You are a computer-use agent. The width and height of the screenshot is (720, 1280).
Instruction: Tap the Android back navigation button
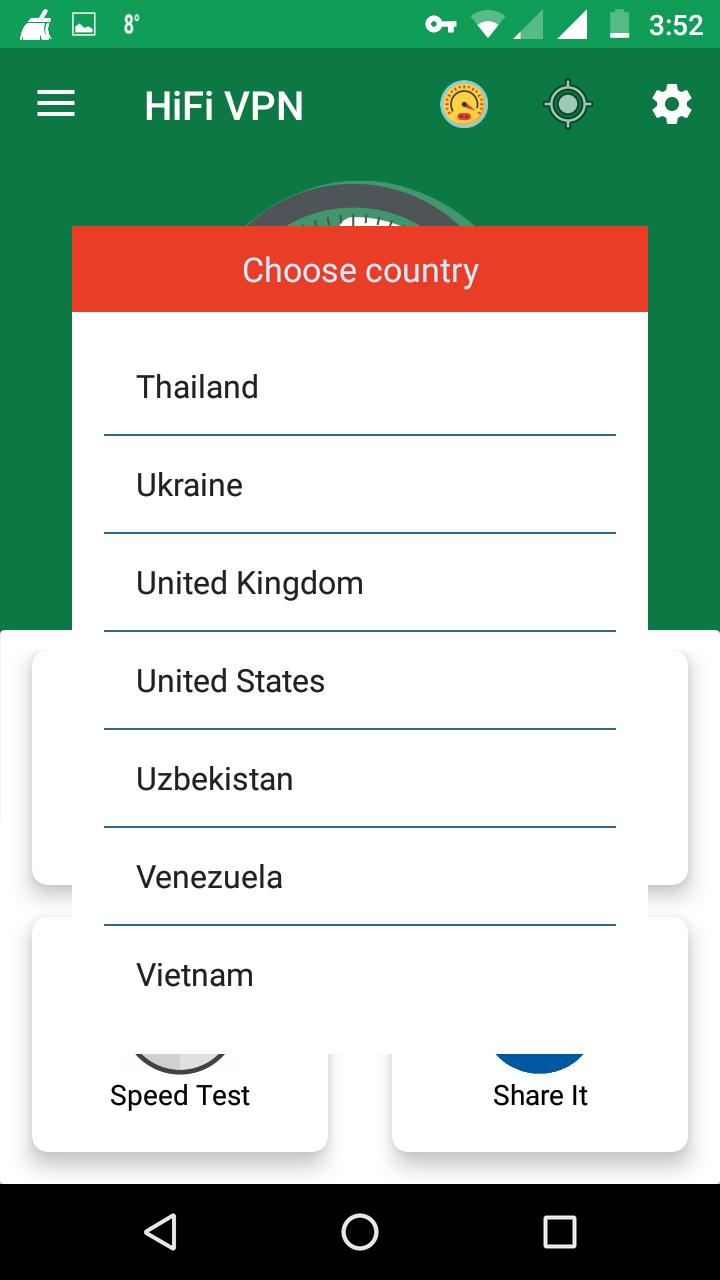(160, 1232)
